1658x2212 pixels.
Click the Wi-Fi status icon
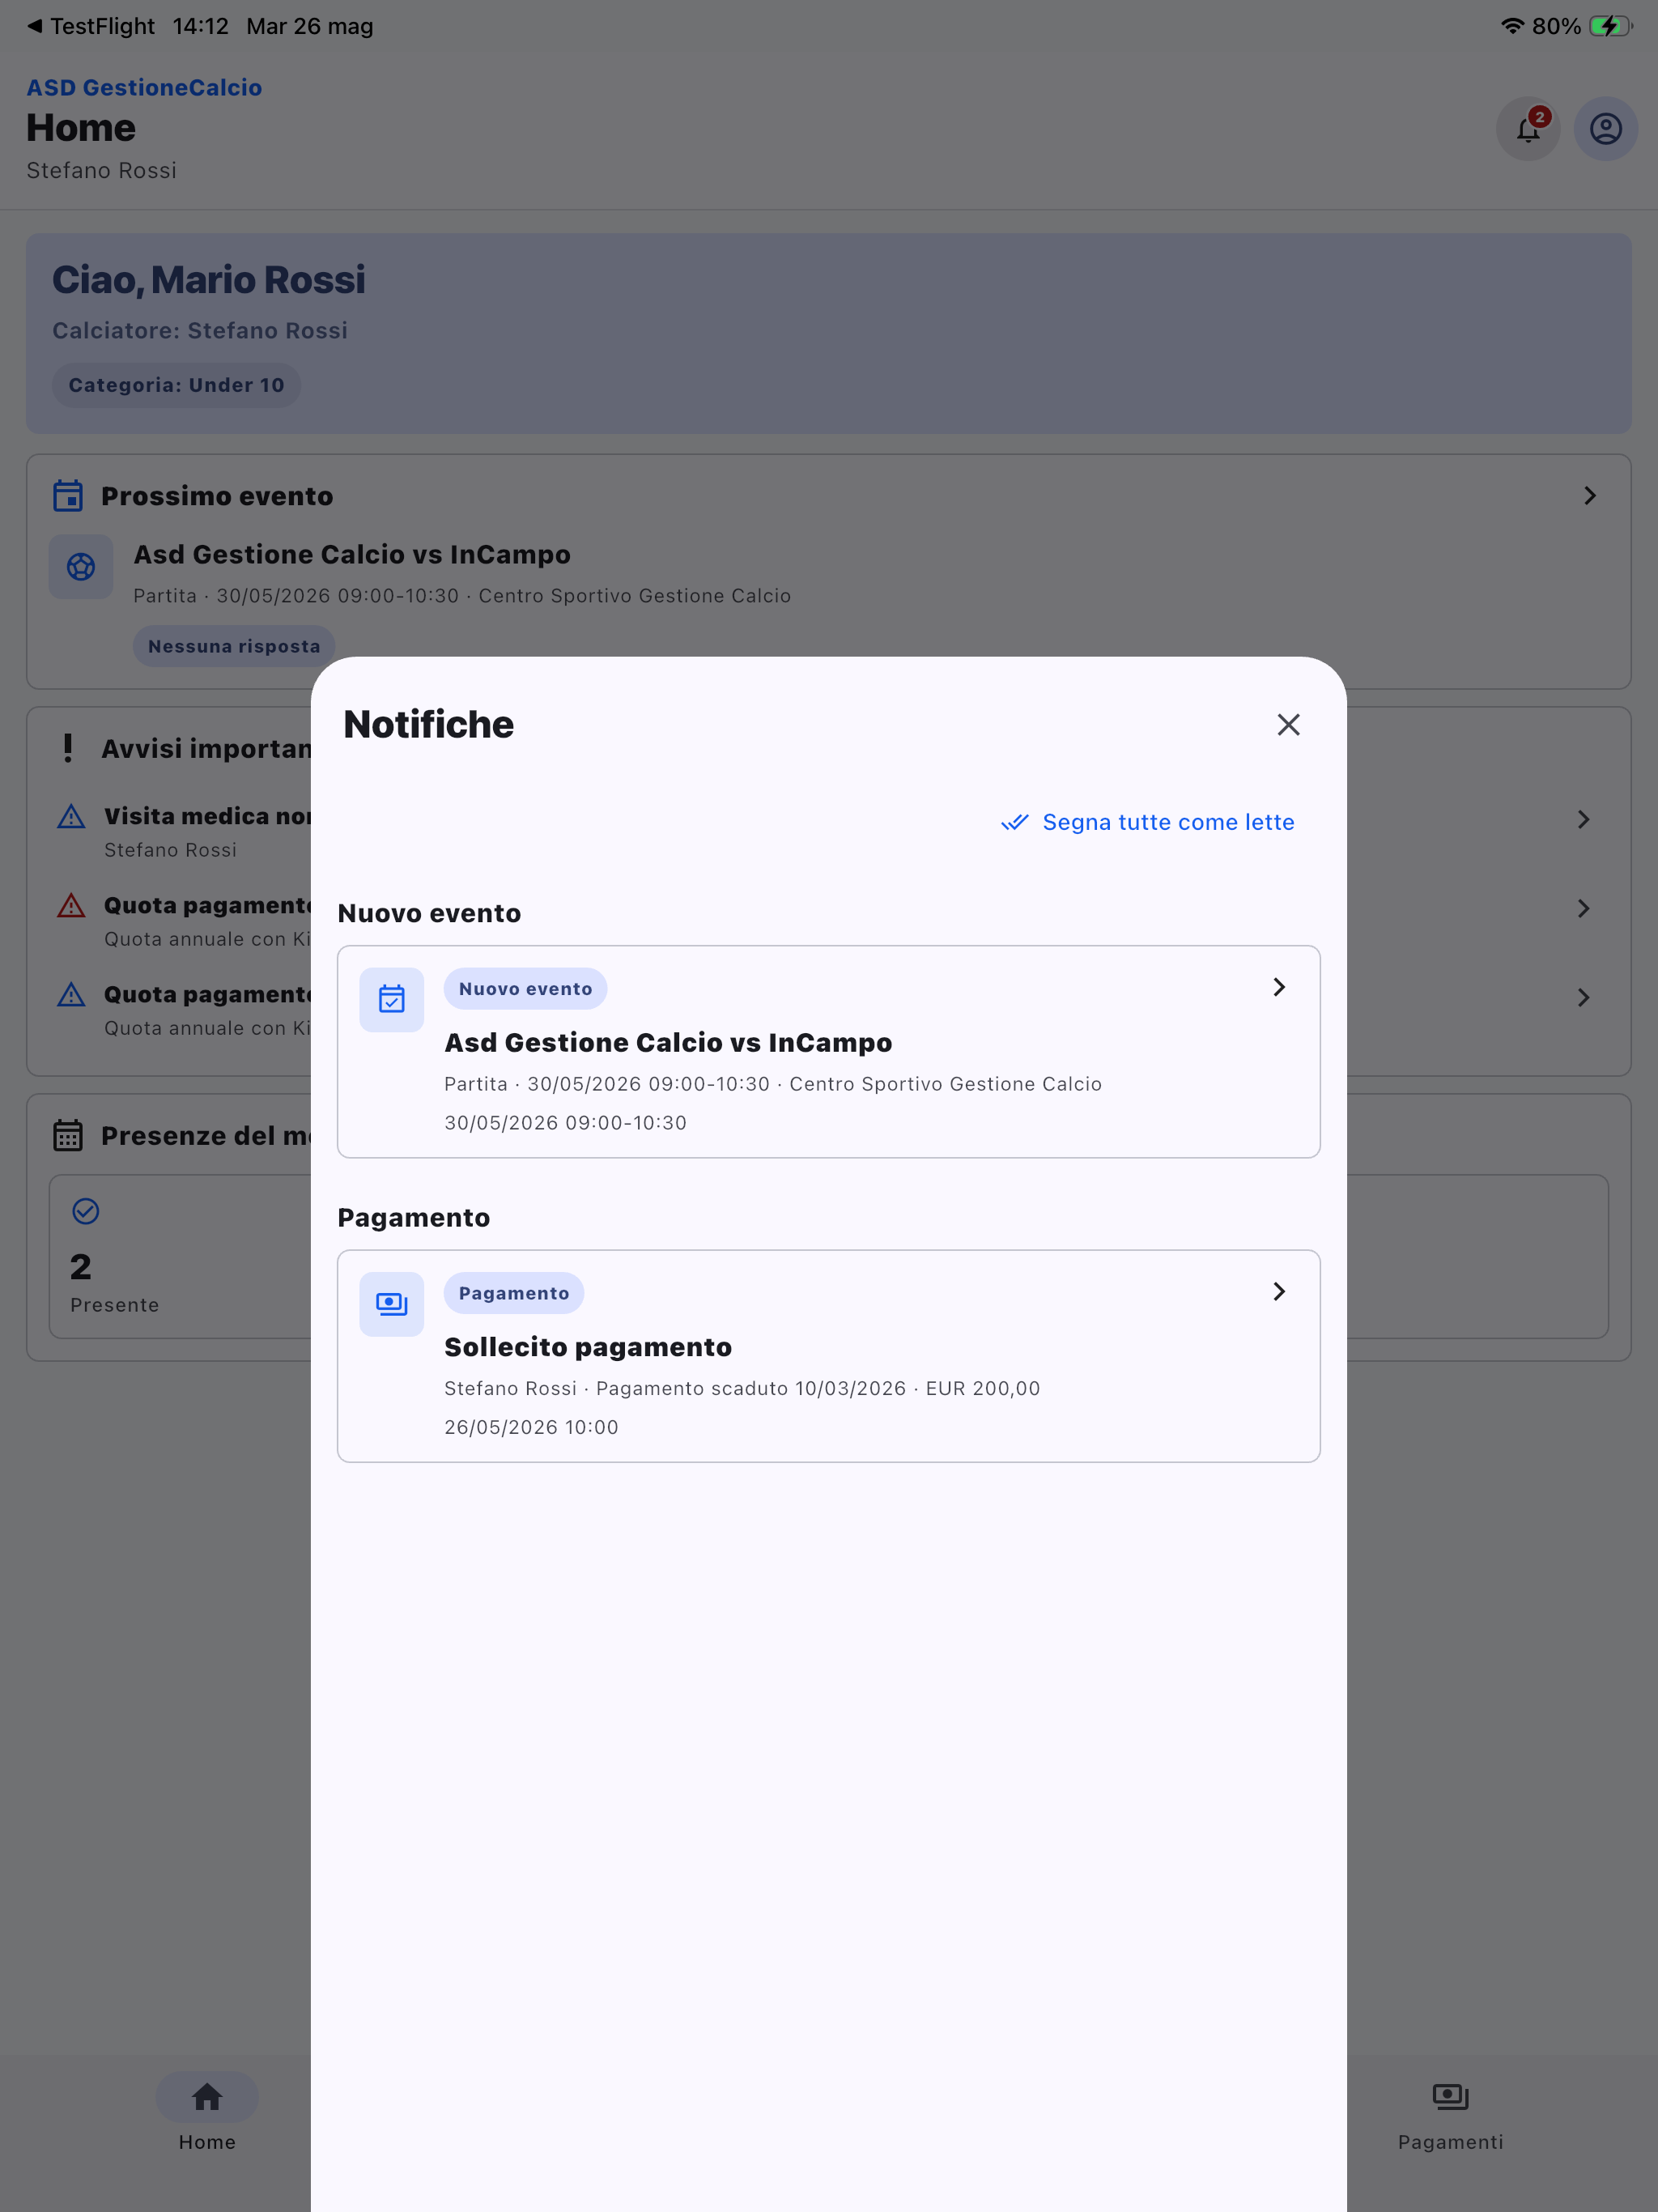[x=1512, y=26]
